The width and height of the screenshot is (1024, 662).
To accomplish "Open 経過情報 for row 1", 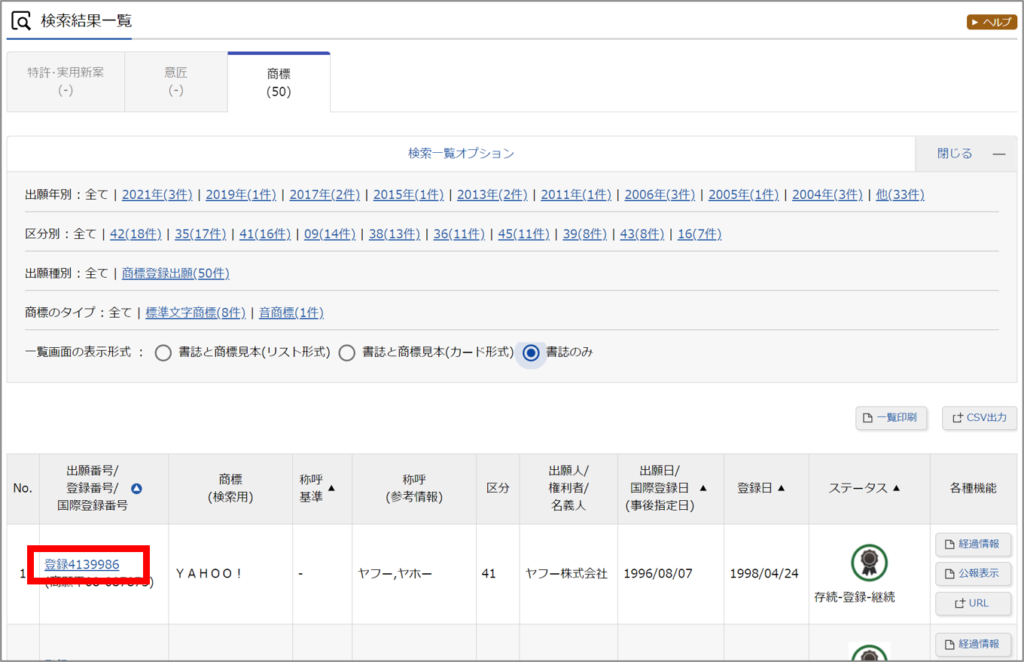I will 973,544.
